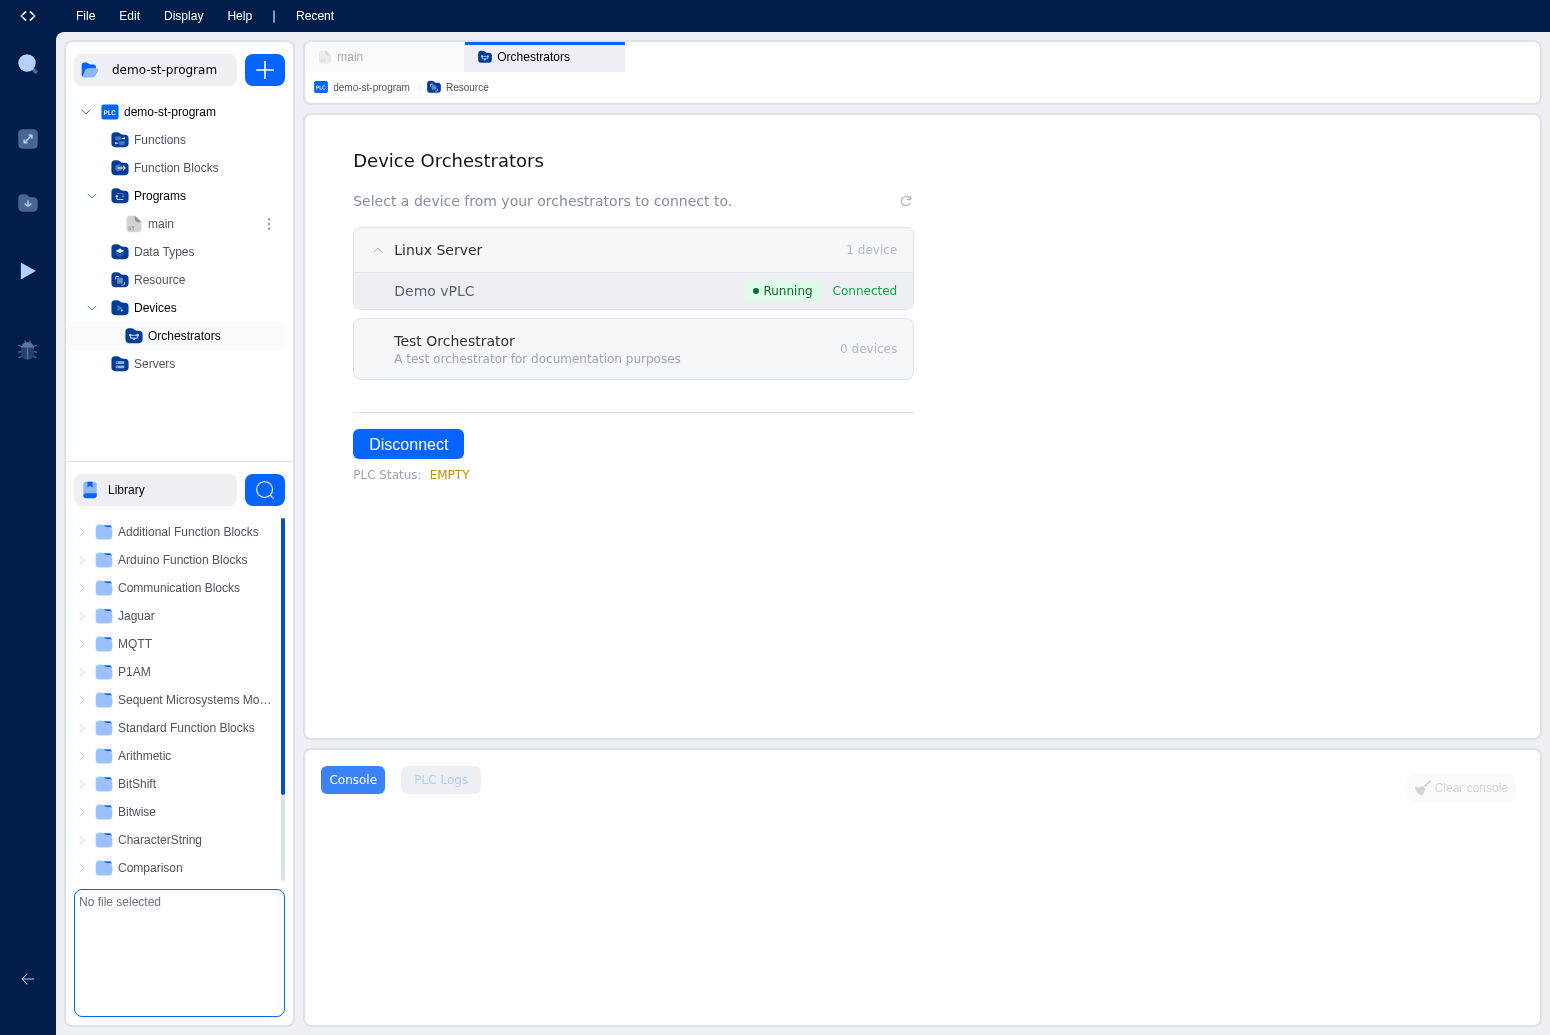Click the play/run sidebar icon
Screen dimensions: 1550x1035
coord(28,271)
